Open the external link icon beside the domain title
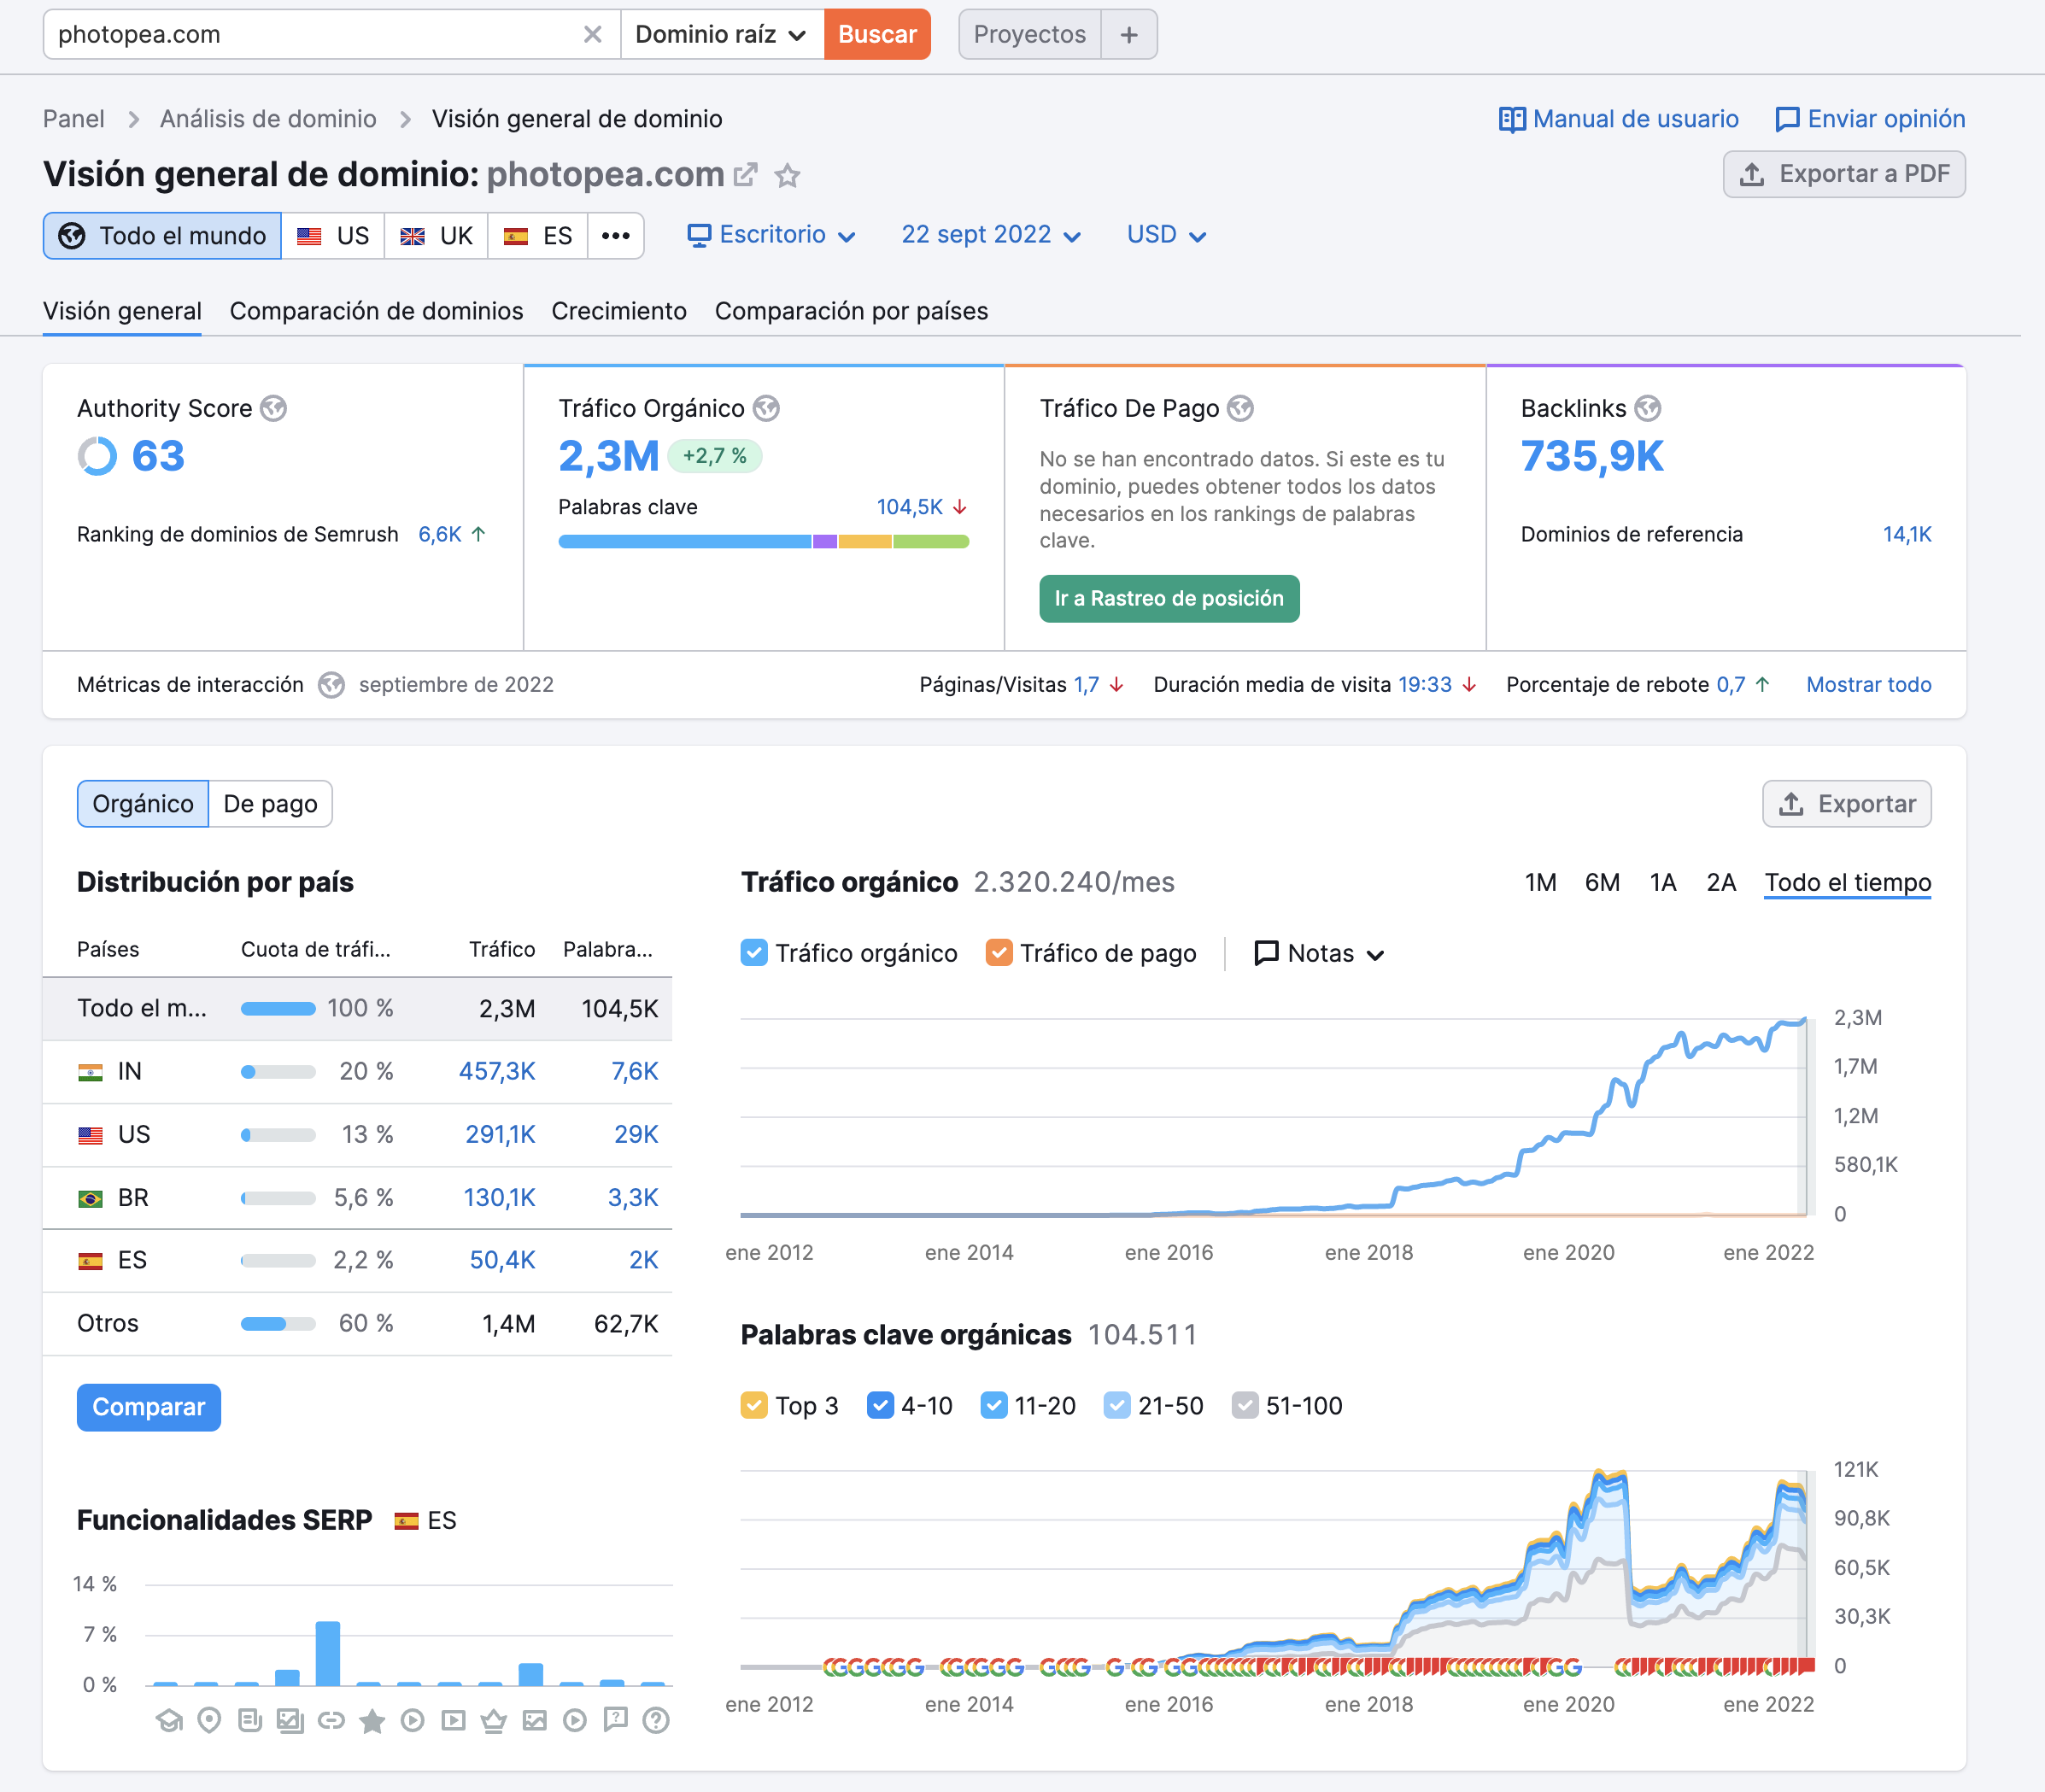This screenshot has width=2045, height=1792. click(745, 176)
